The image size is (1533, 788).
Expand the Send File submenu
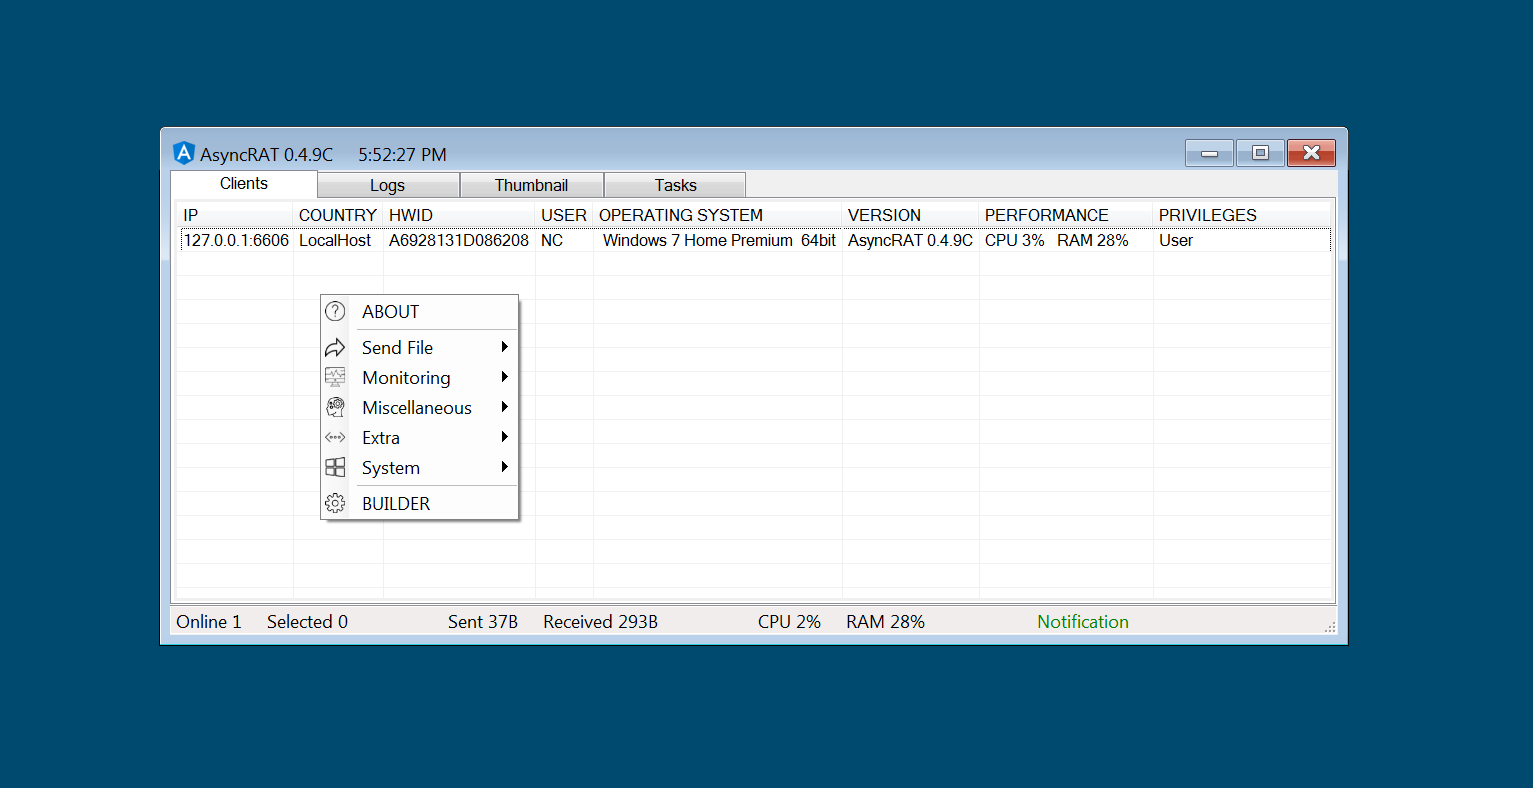(506, 347)
